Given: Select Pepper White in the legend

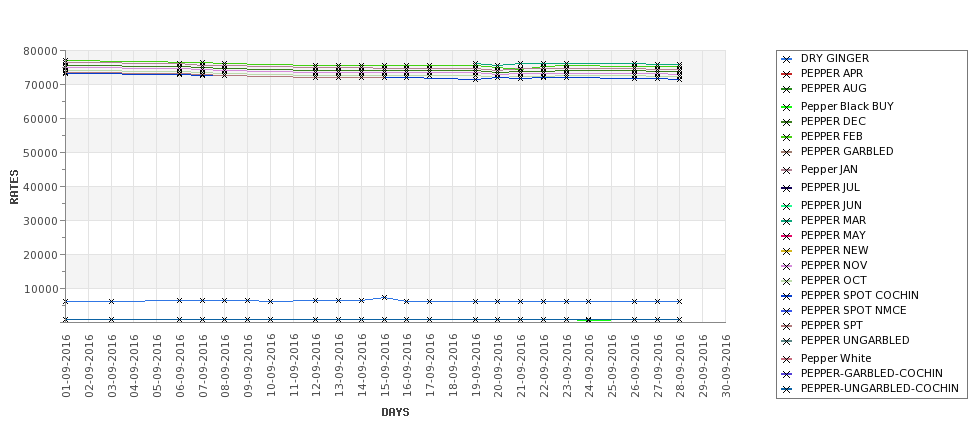Looking at the screenshot, I should tap(836, 358).
